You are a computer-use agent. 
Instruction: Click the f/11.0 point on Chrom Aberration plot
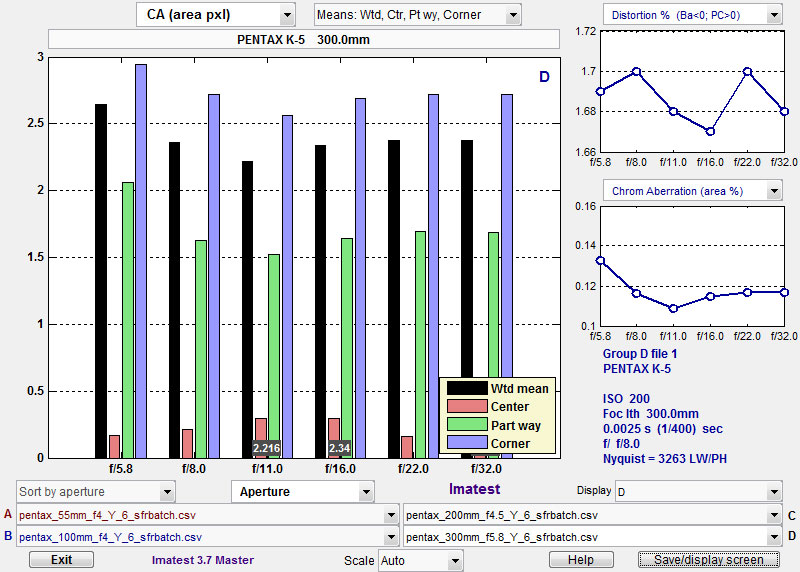[x=673, y=308]
